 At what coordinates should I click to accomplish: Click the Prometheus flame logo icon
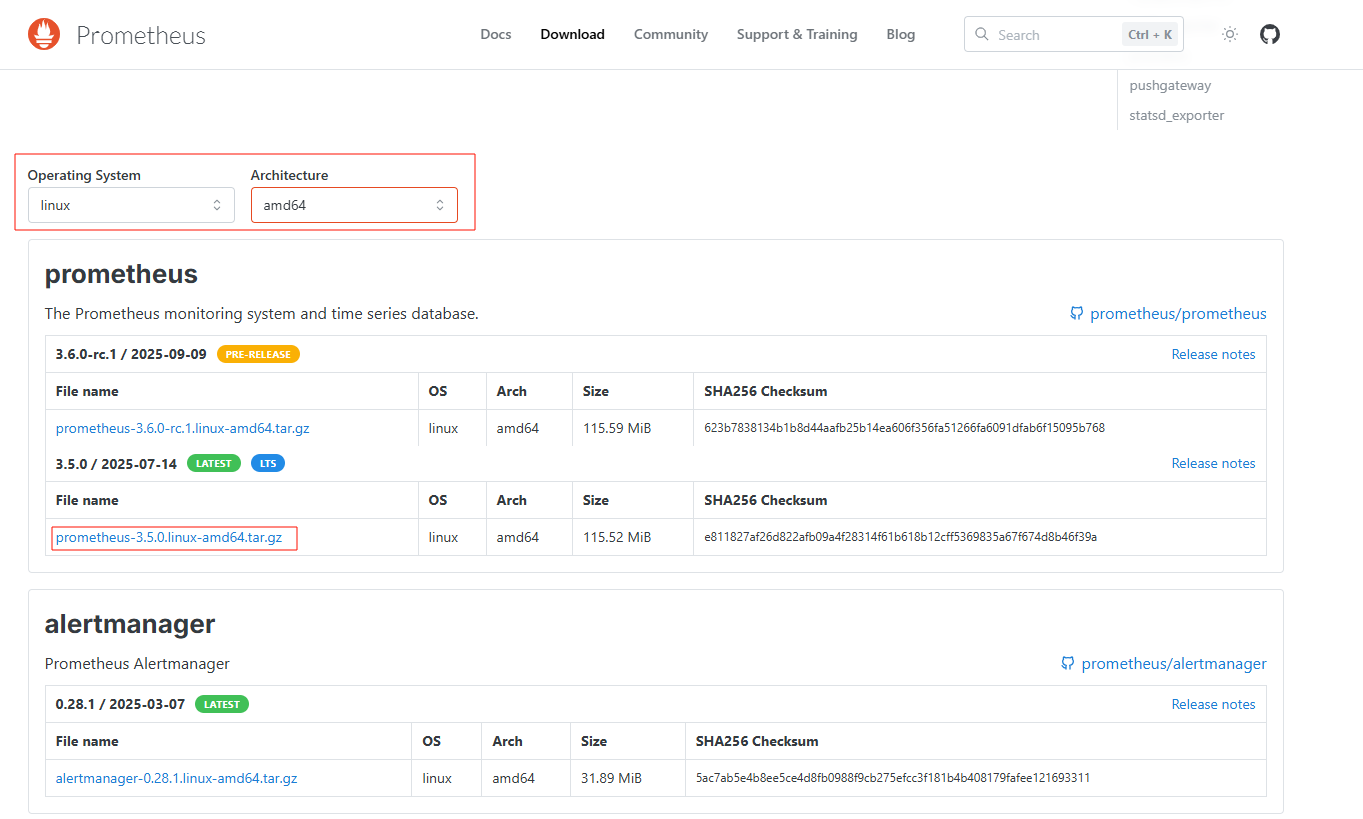click(x=43, y=35)
